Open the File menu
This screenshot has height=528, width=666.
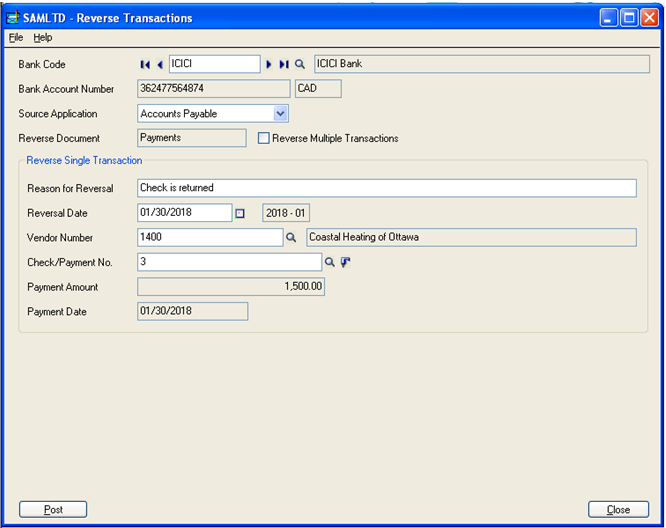pyautogui.click(x=16, y=37)
